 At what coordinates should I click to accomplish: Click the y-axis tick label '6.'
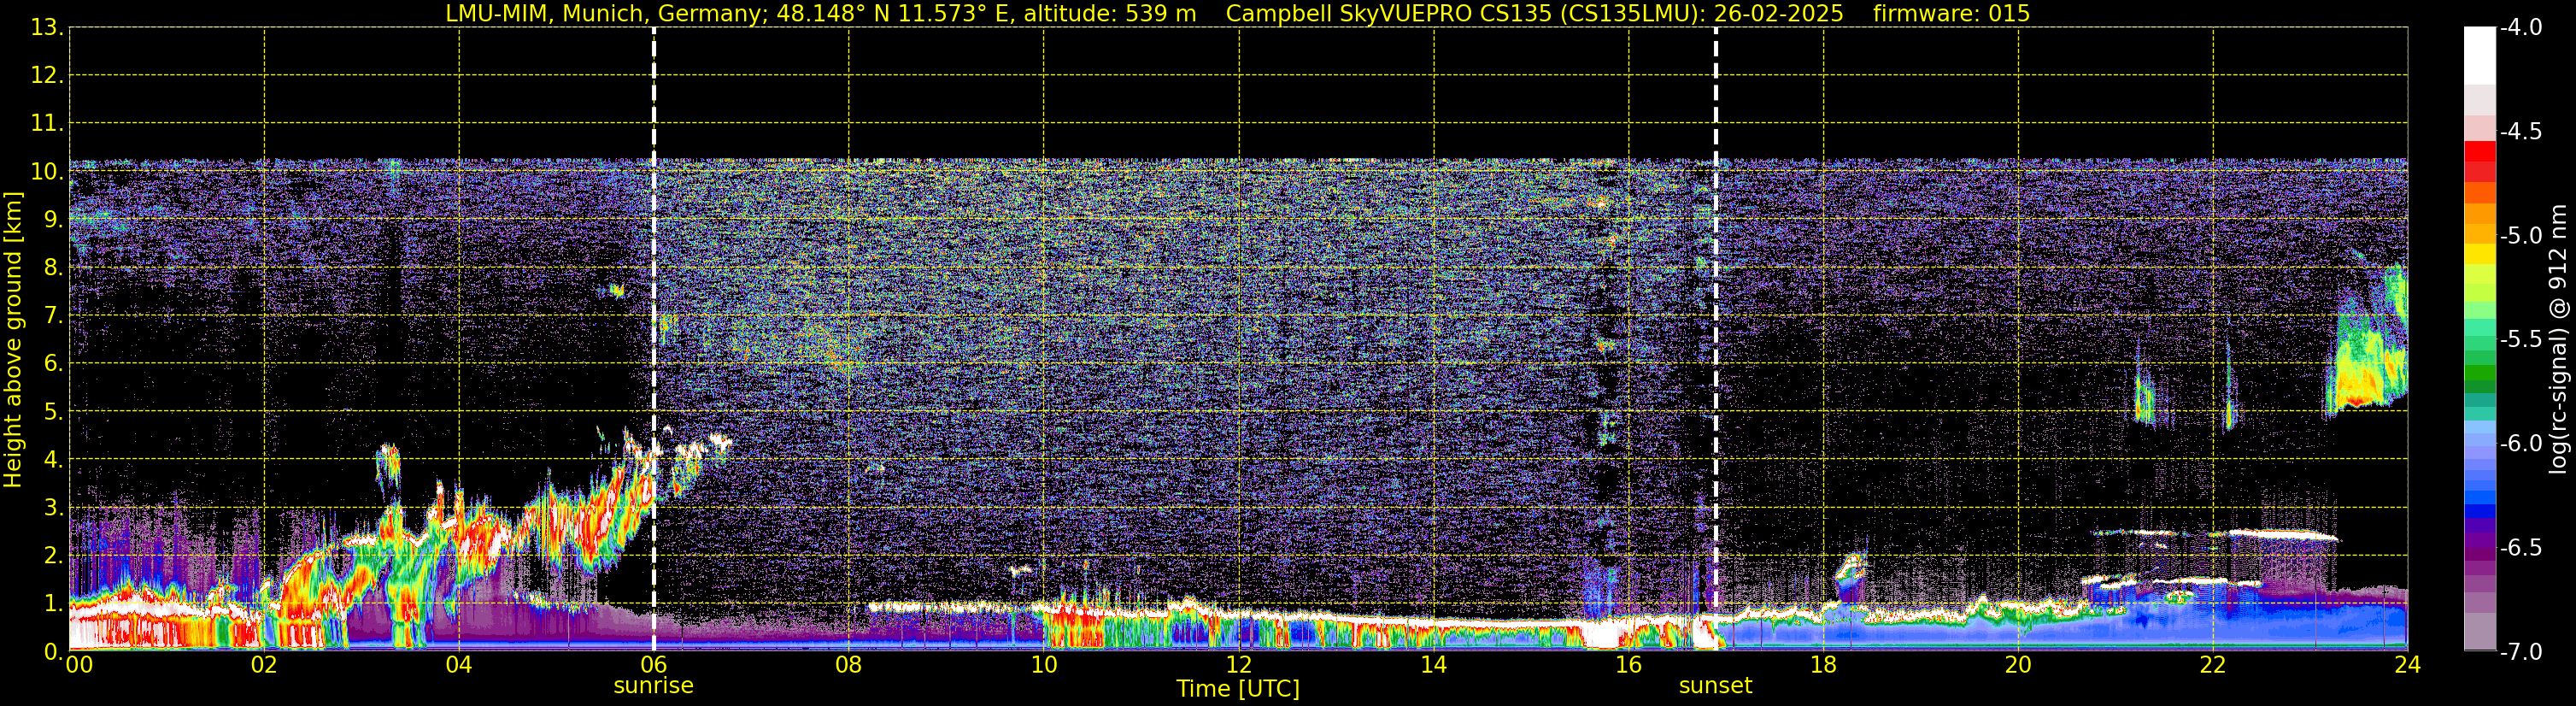53,363
